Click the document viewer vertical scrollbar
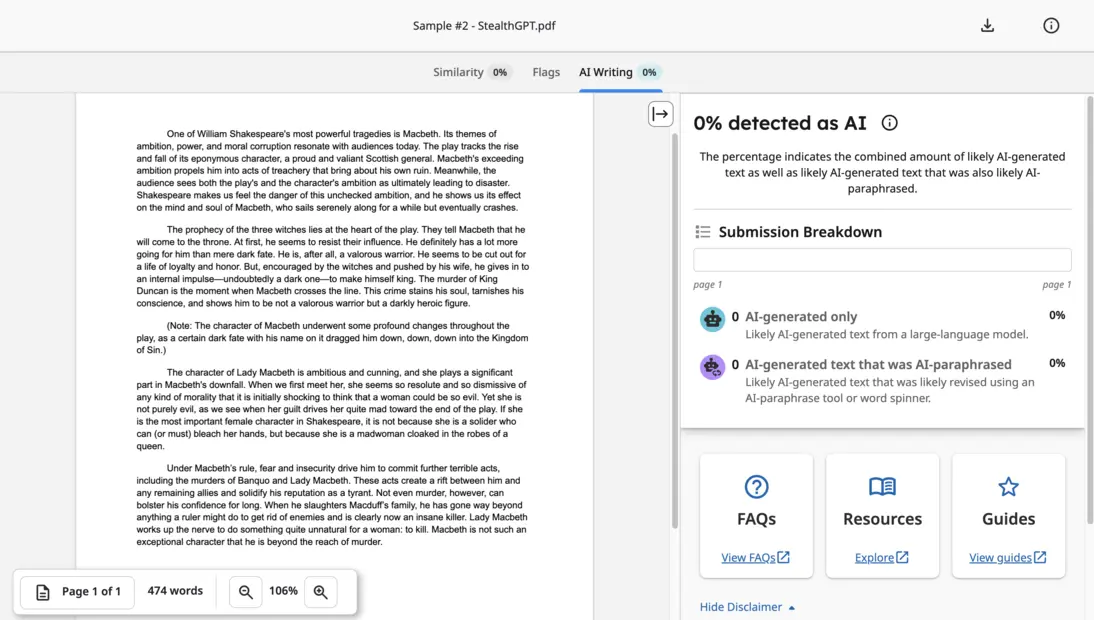The image size is (1094, 620). pos(674,331)
